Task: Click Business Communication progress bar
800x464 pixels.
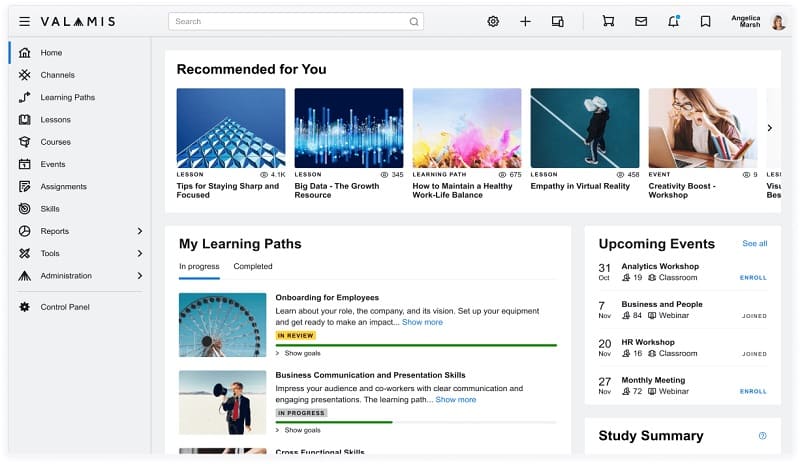Action: coord(416,423)
